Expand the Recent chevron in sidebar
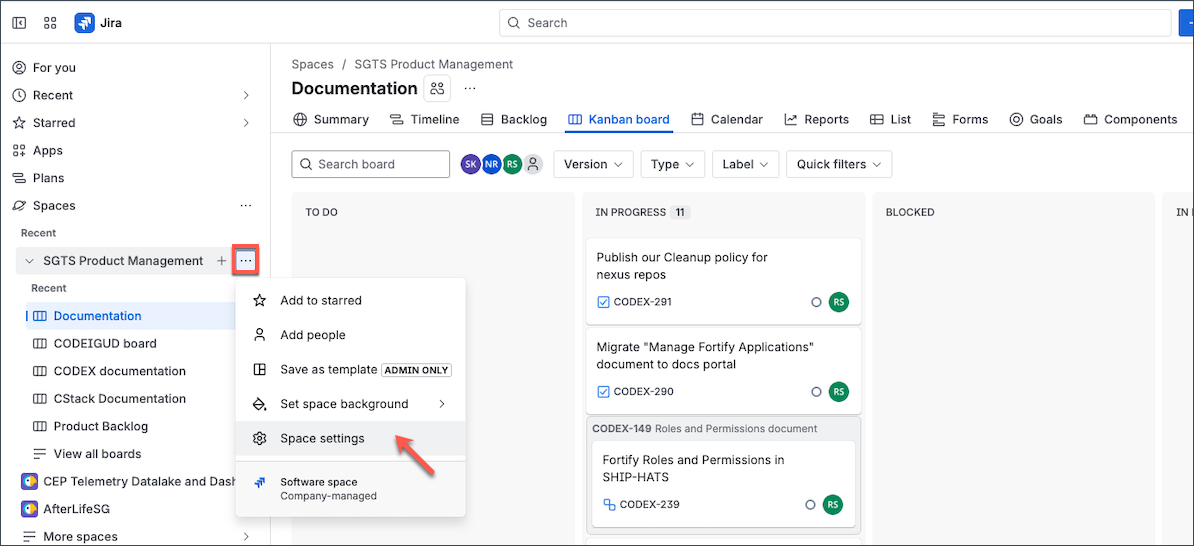 click(246, 95)
